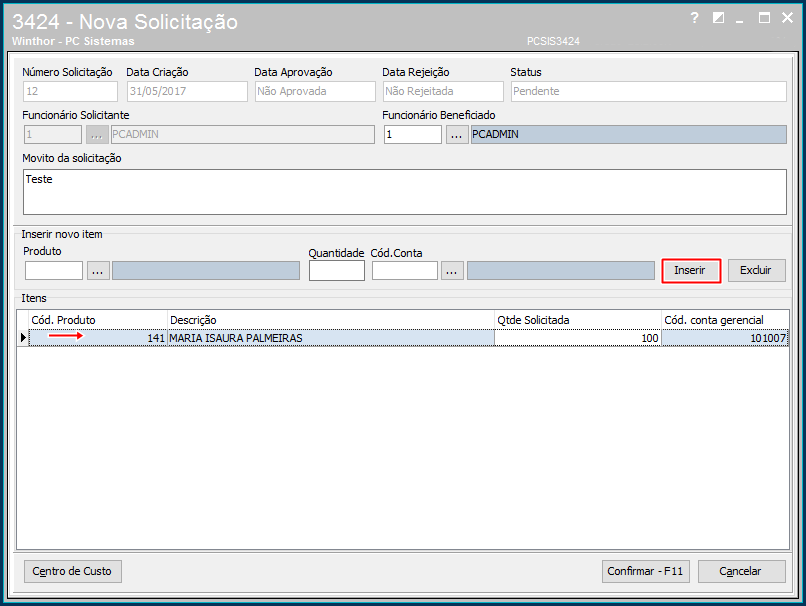The height and width of the screenshot is (606, 806).
Task: Click the Cód.Conta description field
Action: [x=561, y=270]
